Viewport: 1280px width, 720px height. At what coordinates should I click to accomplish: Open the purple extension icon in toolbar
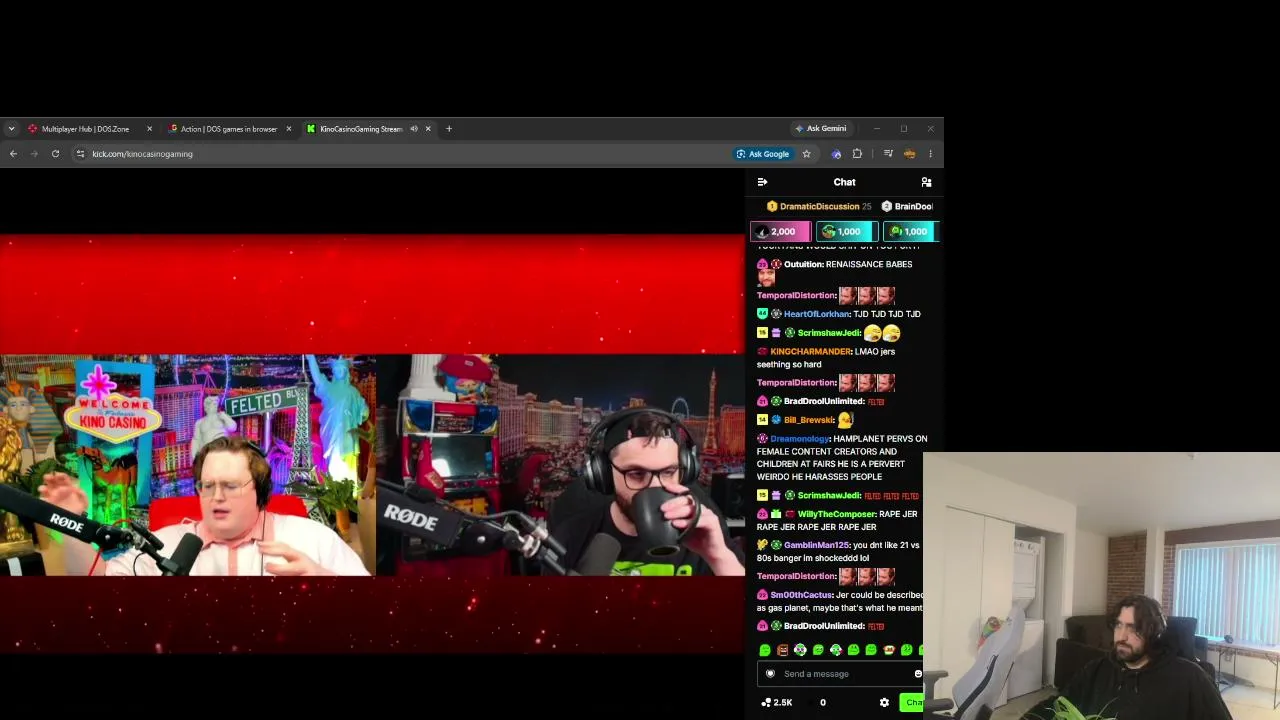(x=836, y=154)
